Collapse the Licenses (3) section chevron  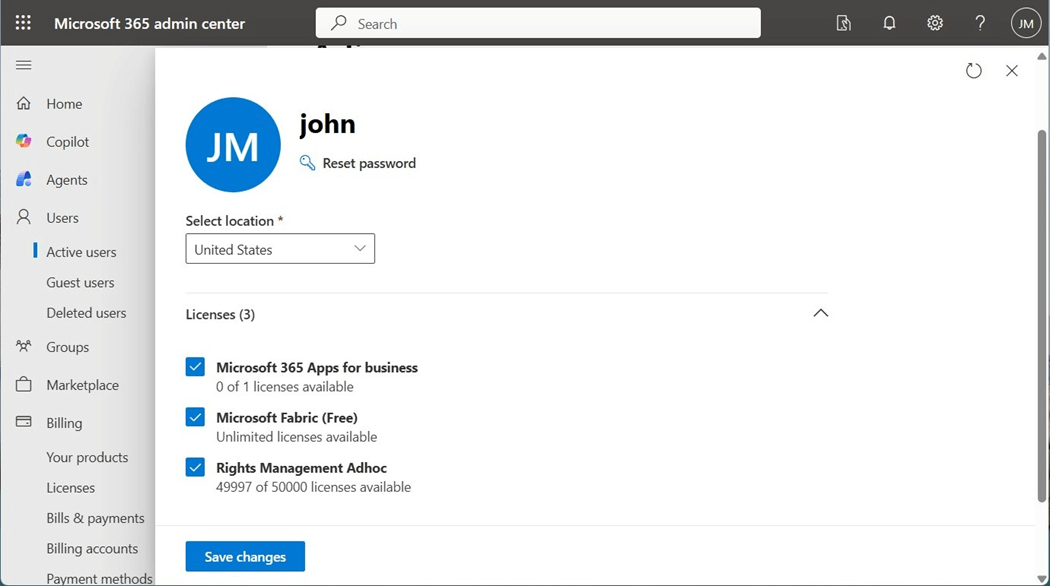(x=821, y=313)
